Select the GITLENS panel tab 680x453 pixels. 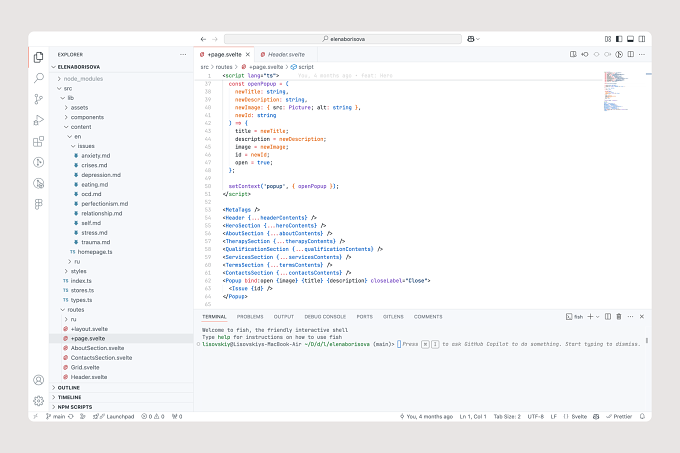[x=393, y=317]
